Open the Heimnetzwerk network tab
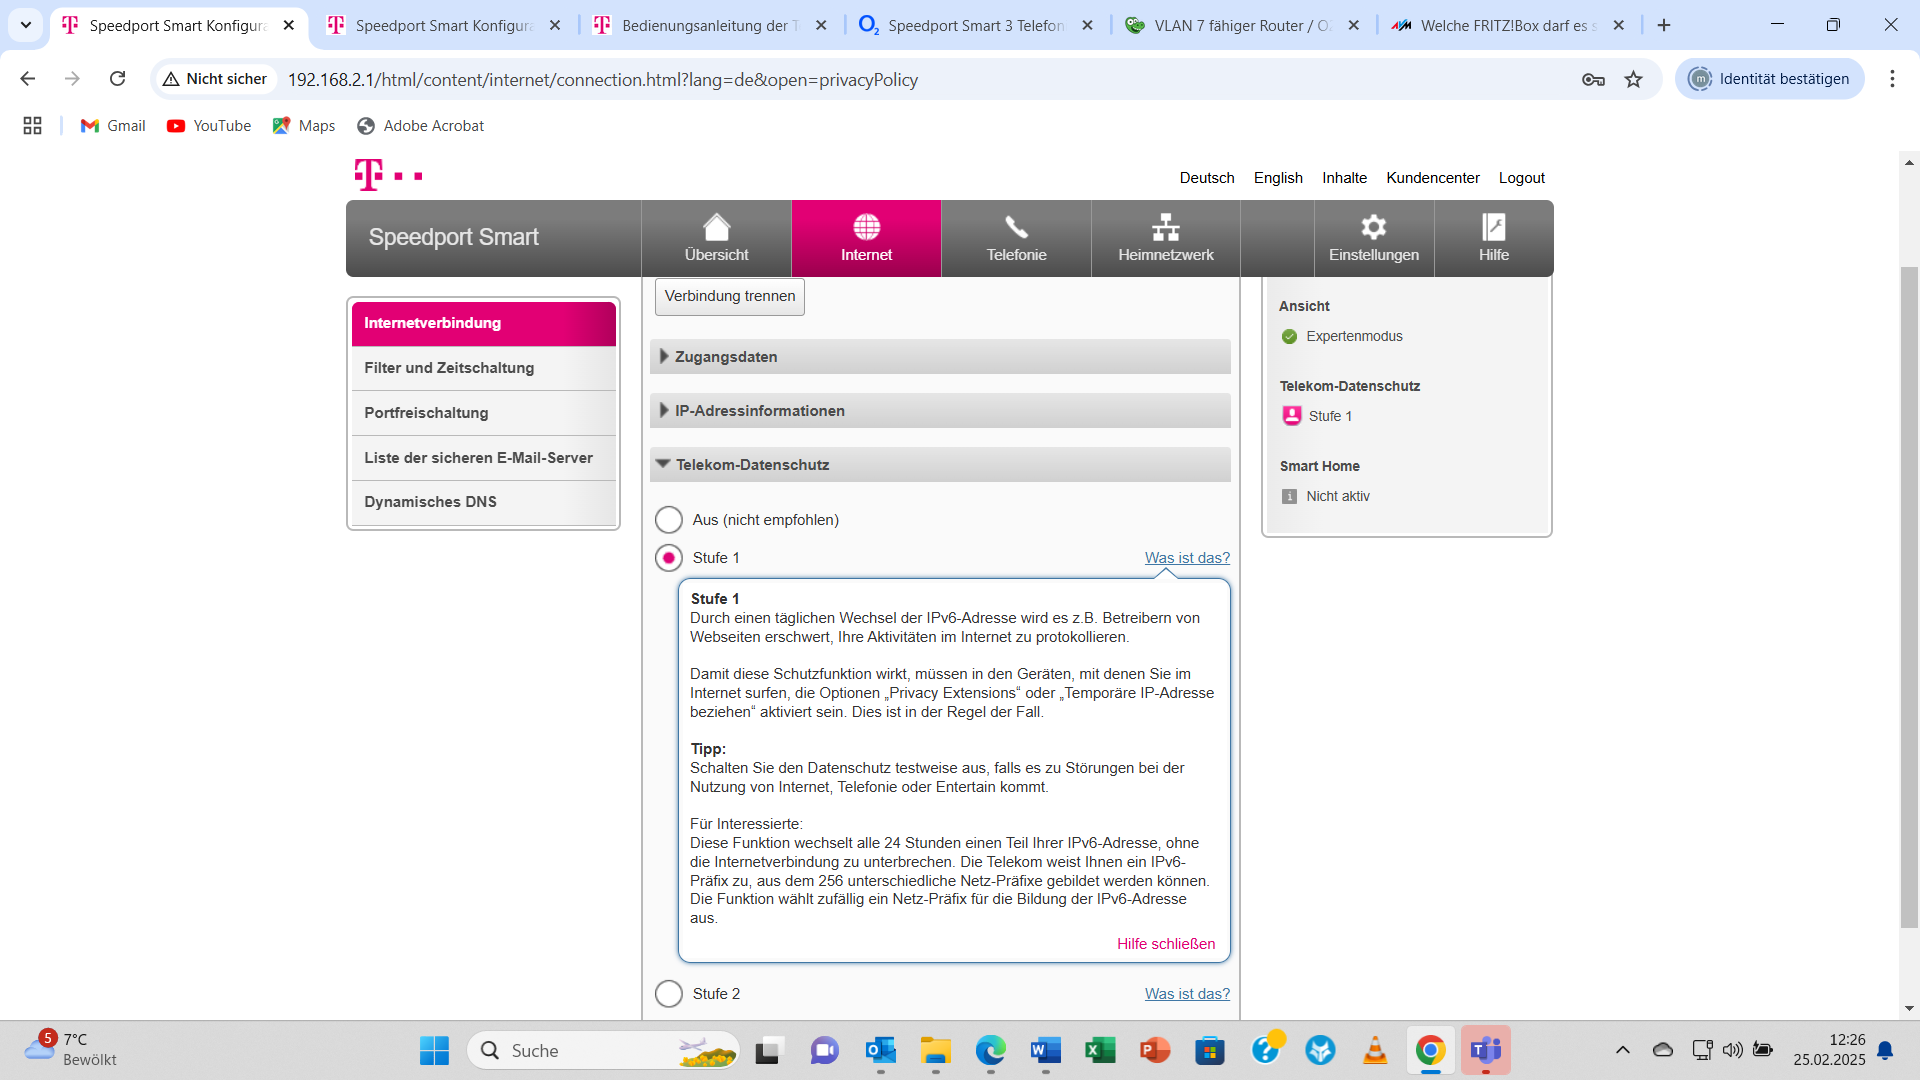 pyautogui.click(x=1166, y=238)
